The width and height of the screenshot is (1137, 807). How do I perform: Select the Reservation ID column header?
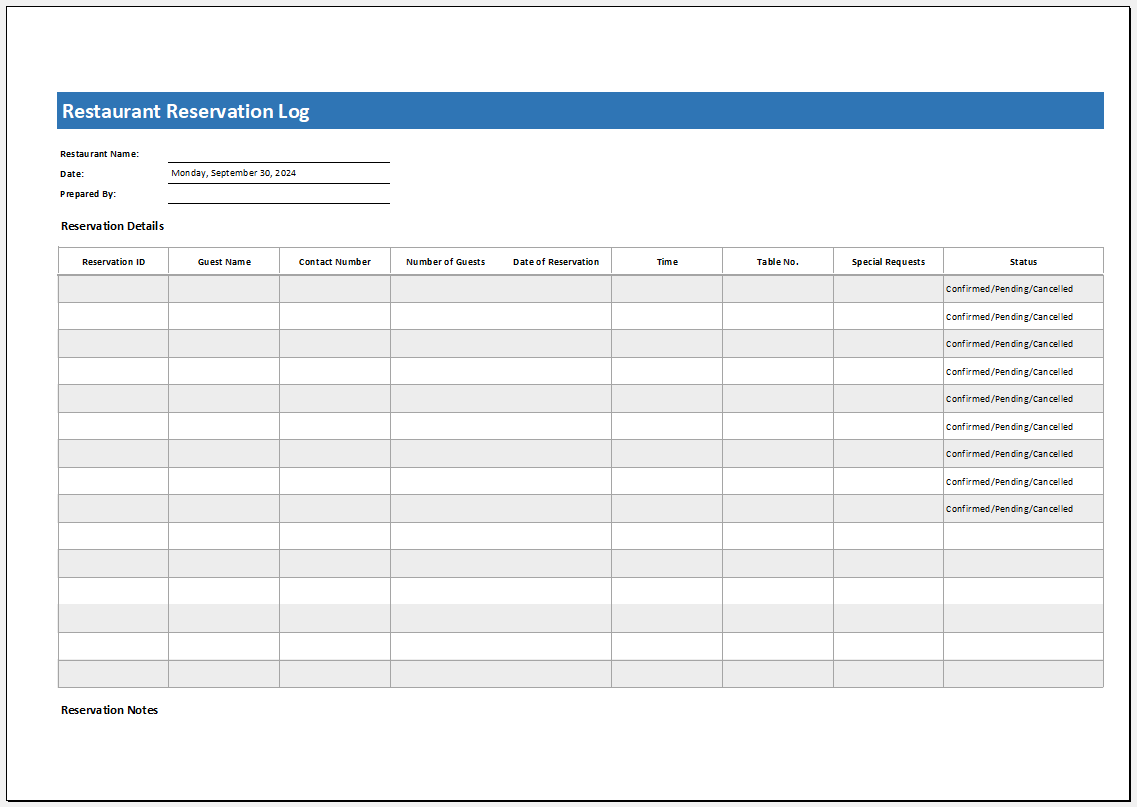pyautogui.click(x=112, y=261)
